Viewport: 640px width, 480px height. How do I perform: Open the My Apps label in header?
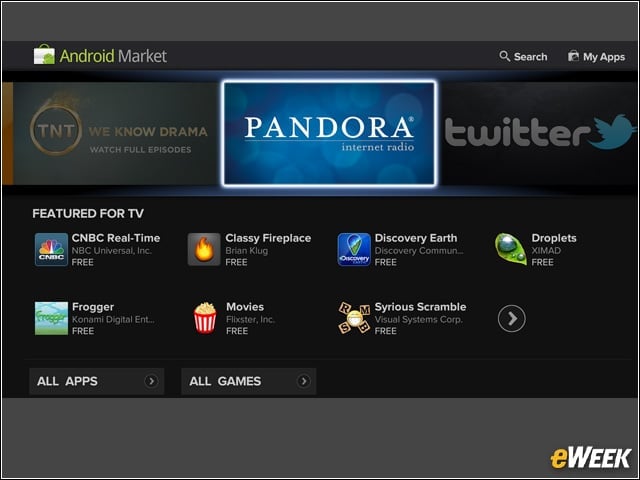604,57
